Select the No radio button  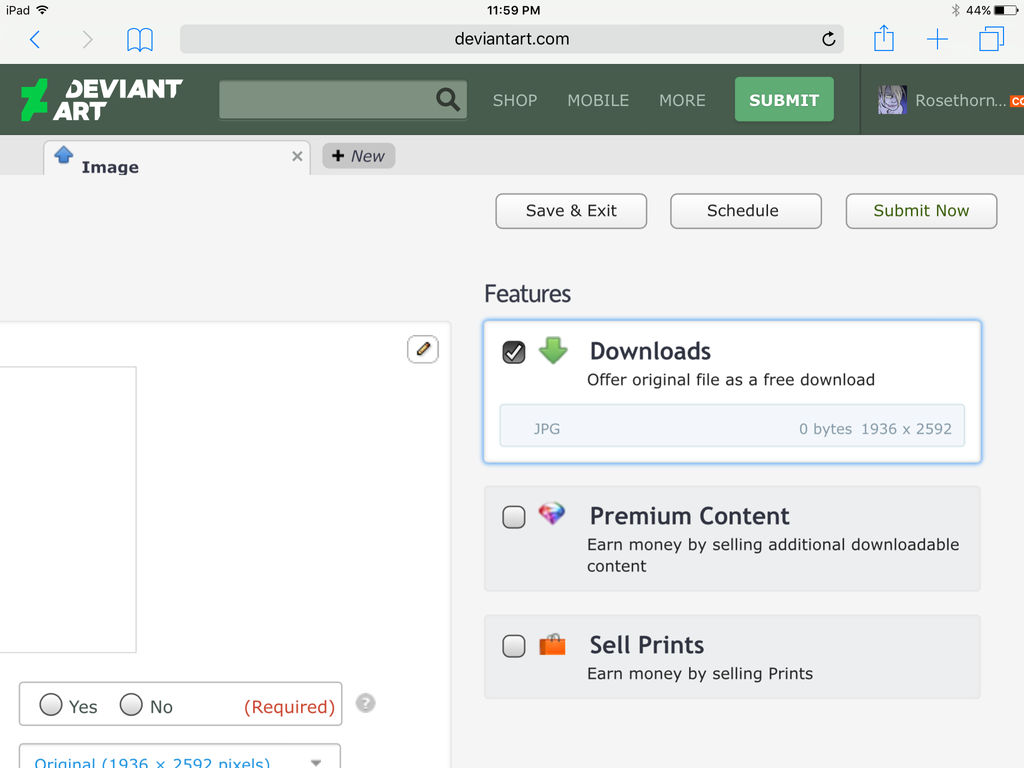coord(131,705)
